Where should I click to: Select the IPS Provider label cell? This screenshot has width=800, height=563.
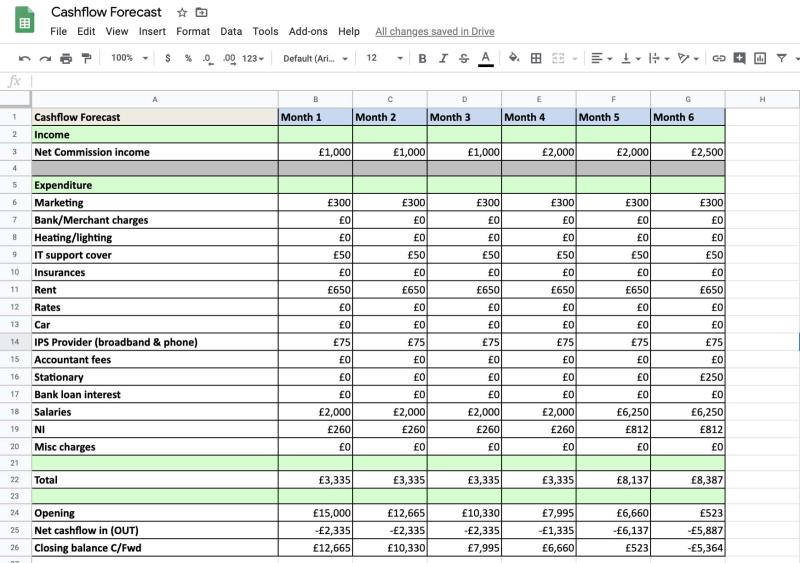[155, 342]
